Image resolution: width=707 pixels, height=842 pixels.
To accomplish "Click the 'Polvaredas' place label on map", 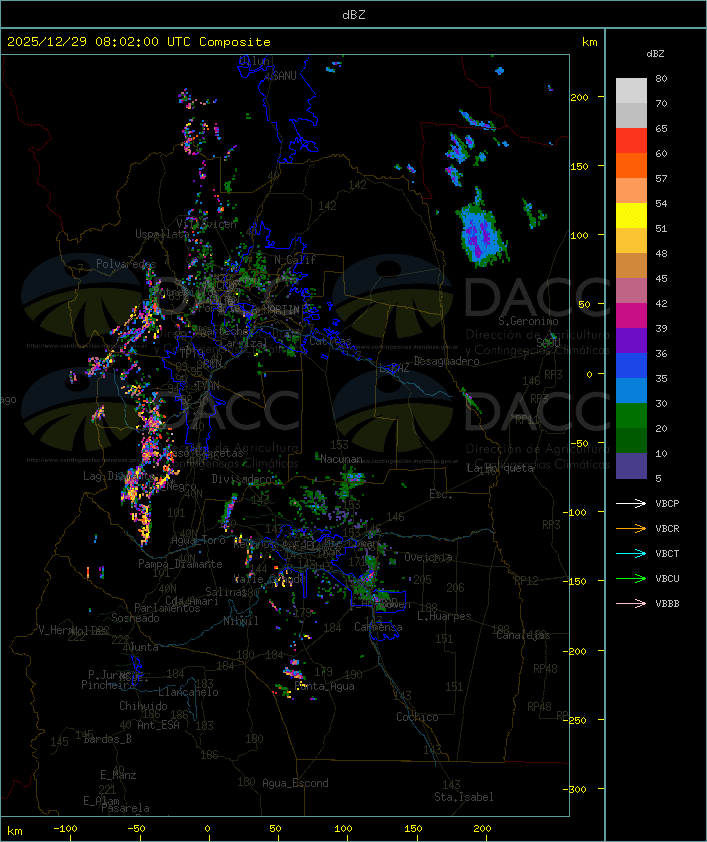I will [126, 264].
